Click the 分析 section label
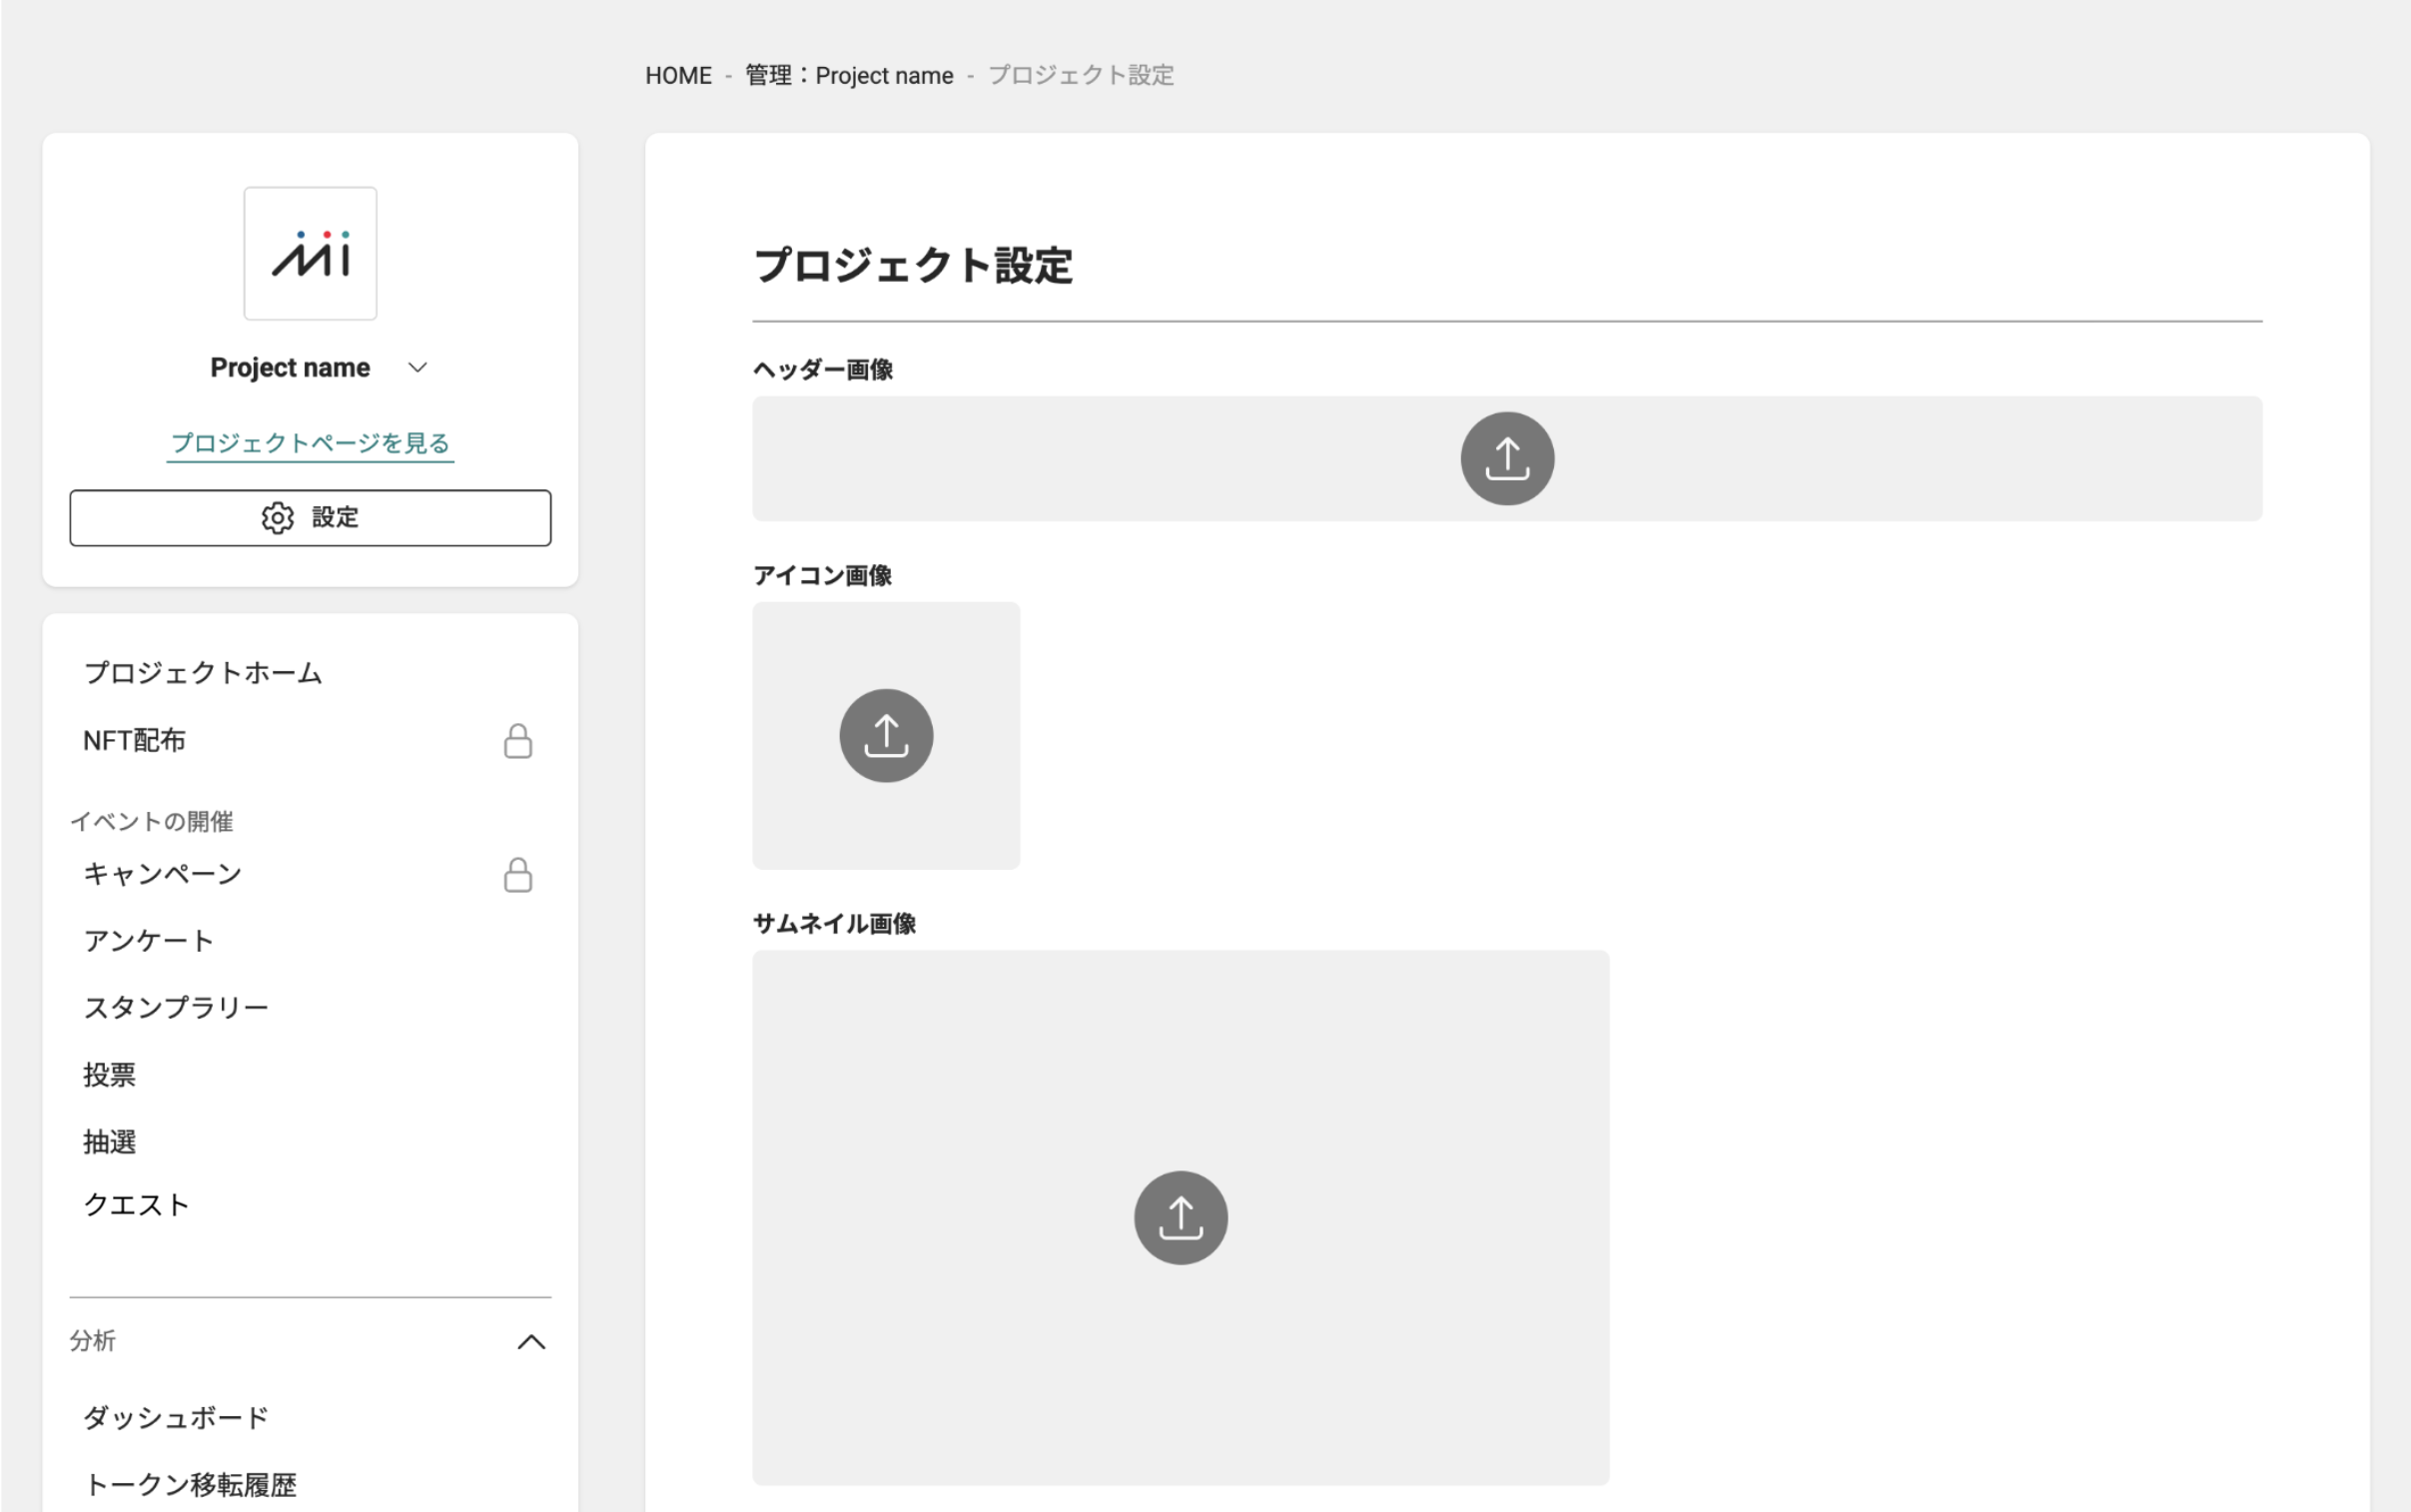This screenshot has height=1512, width=2411. (x=92, y=1340)
